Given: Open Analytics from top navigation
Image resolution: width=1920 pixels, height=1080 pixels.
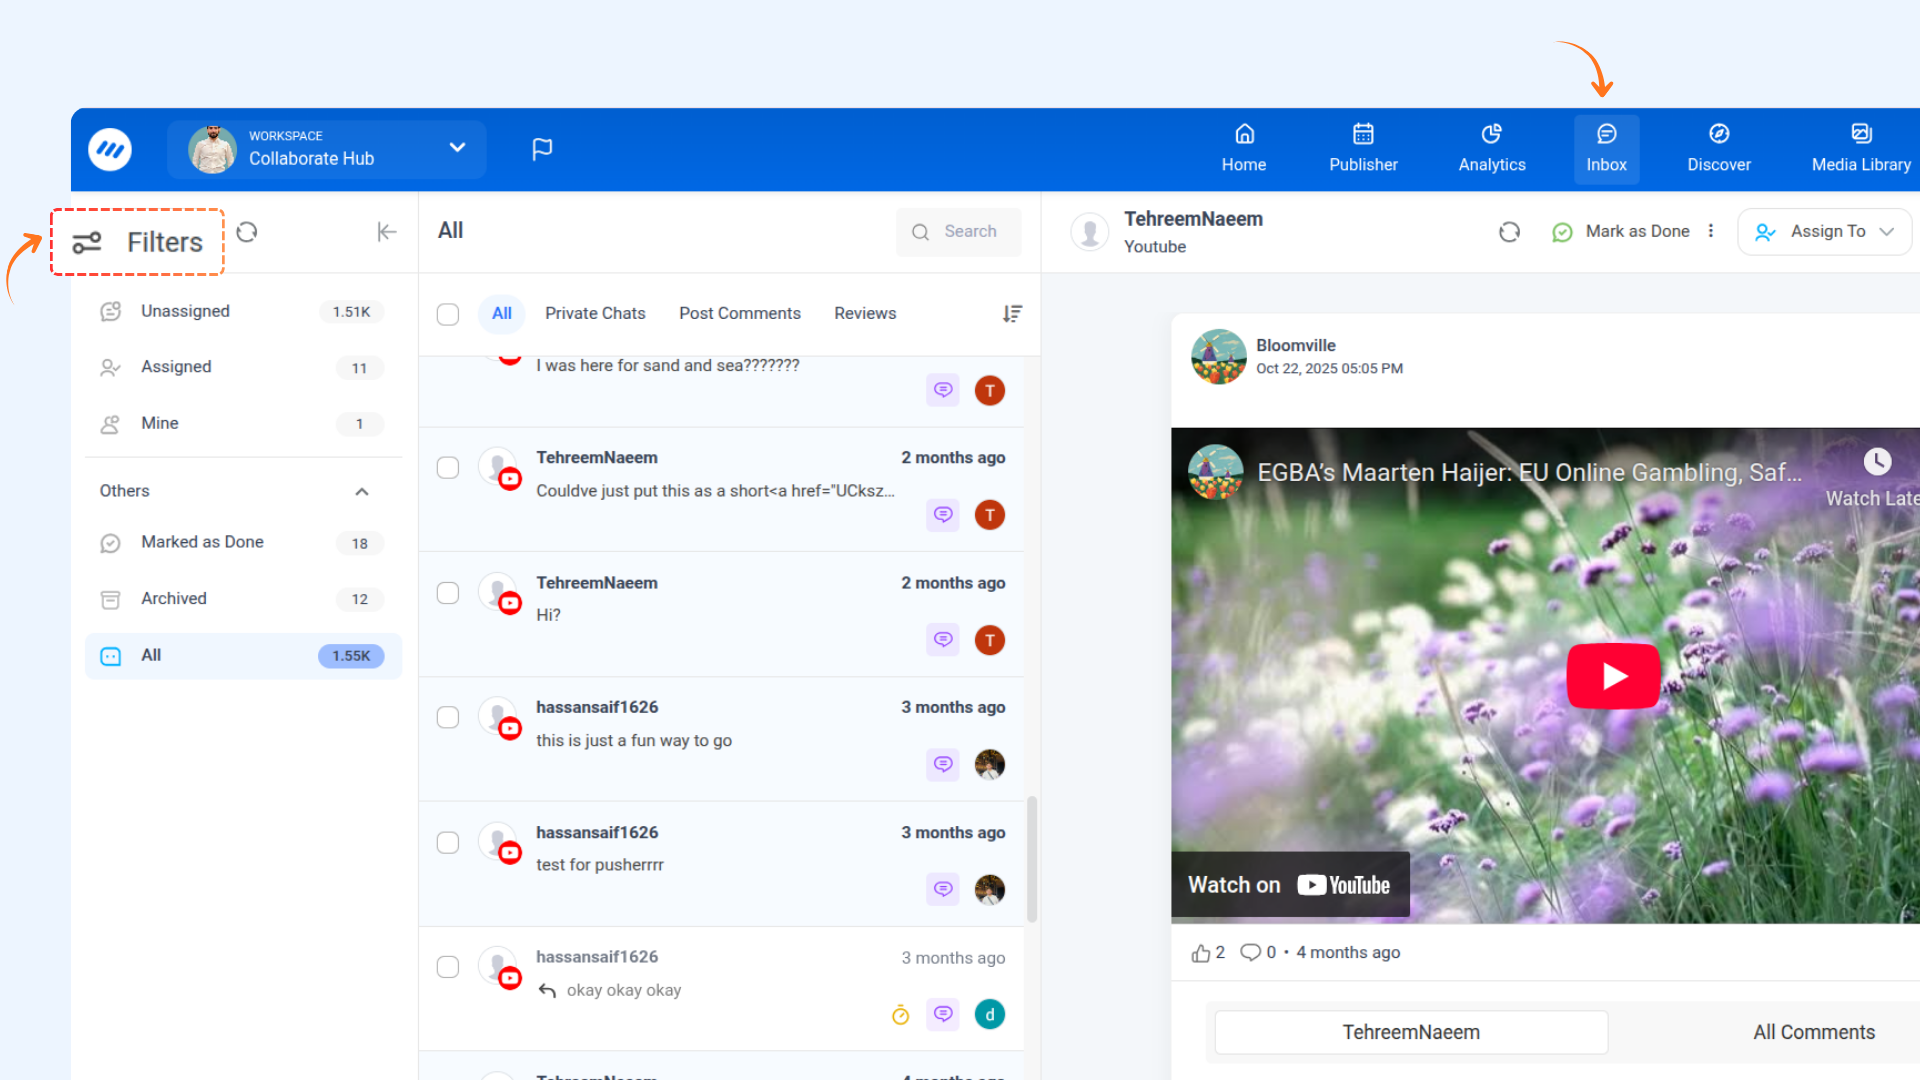Looking at the screenshot, I should [x=1492, y=148].
